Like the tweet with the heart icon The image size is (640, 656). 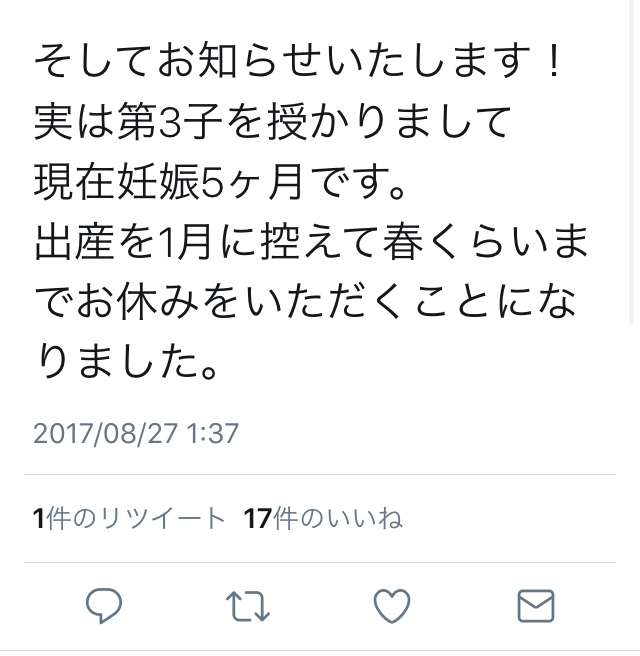pos(392,606)
